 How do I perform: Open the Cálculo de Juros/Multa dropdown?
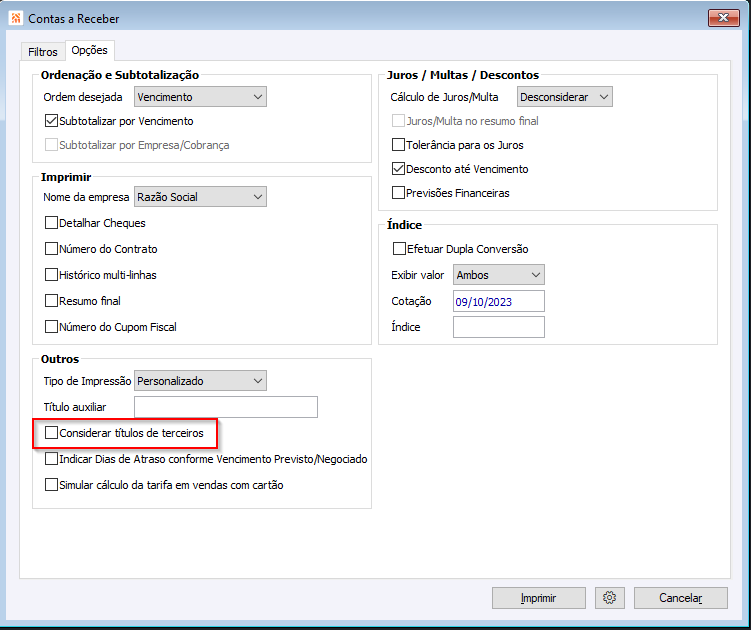click(x=565, y=97)
